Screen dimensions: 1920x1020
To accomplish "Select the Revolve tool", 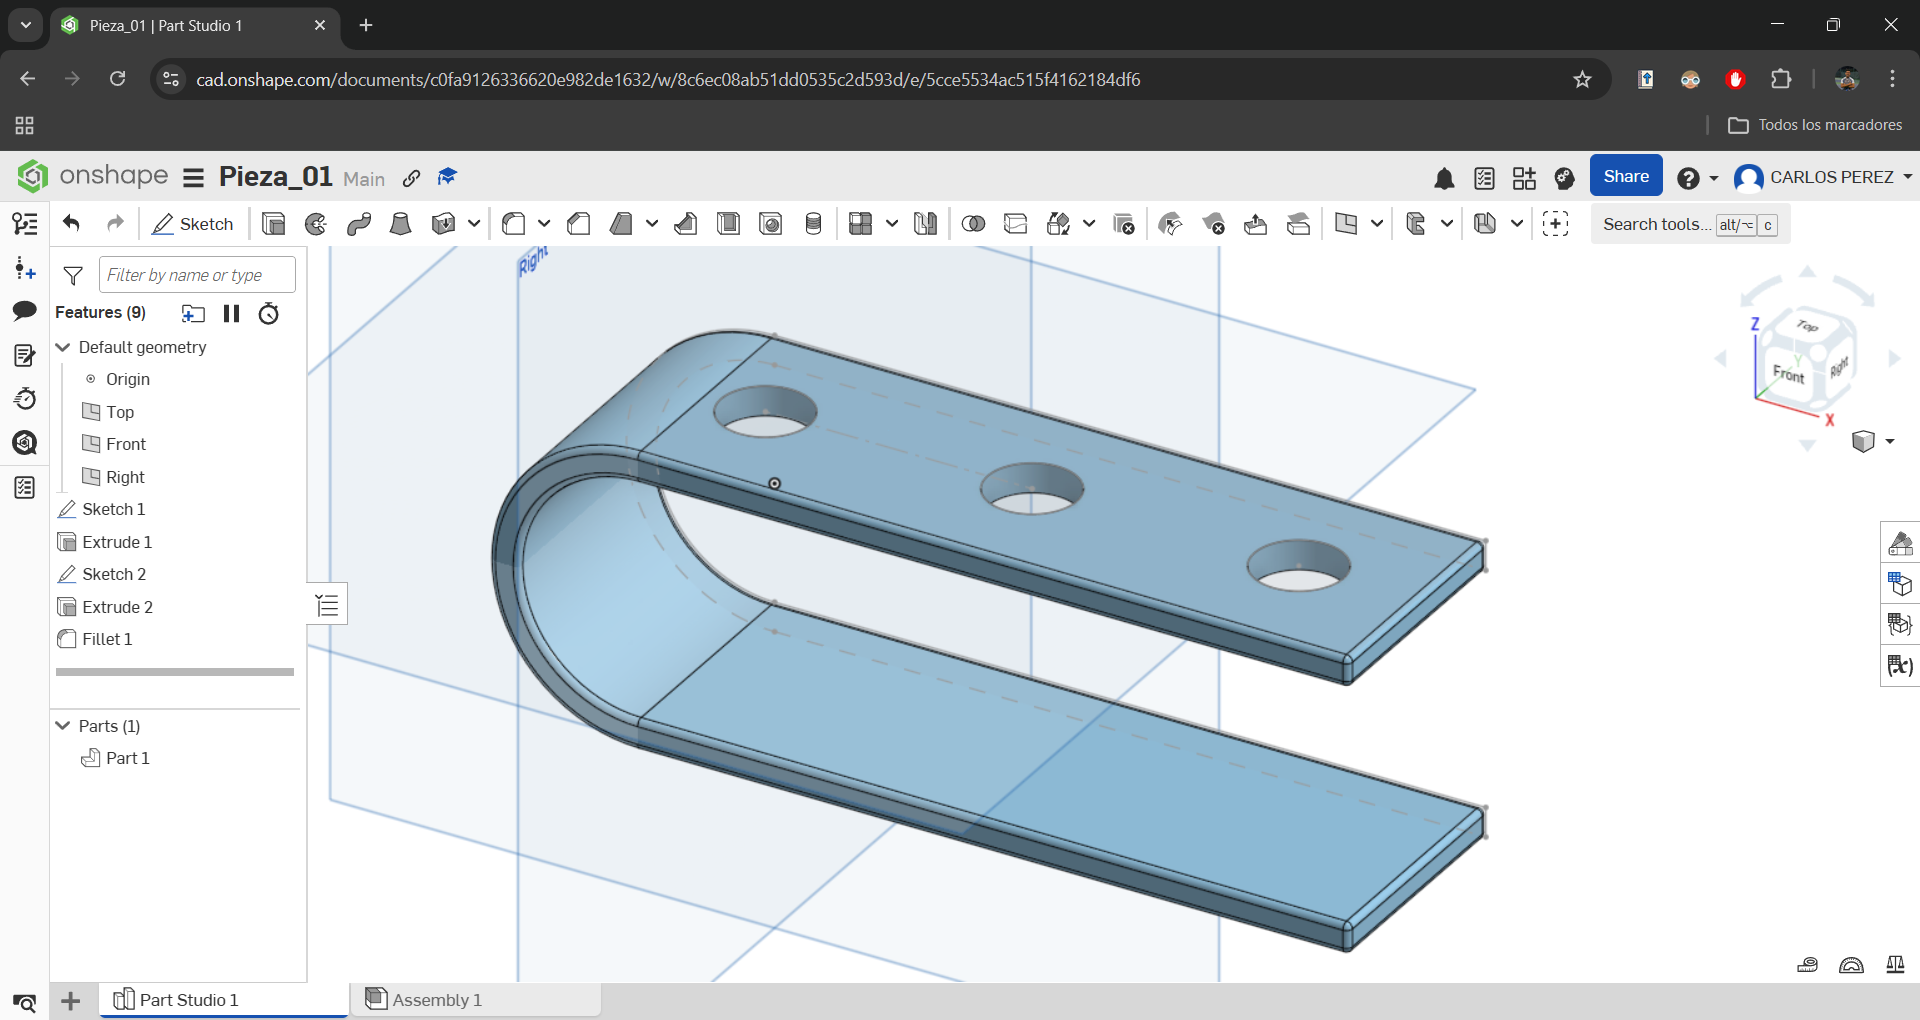I will tap(316, 224).
